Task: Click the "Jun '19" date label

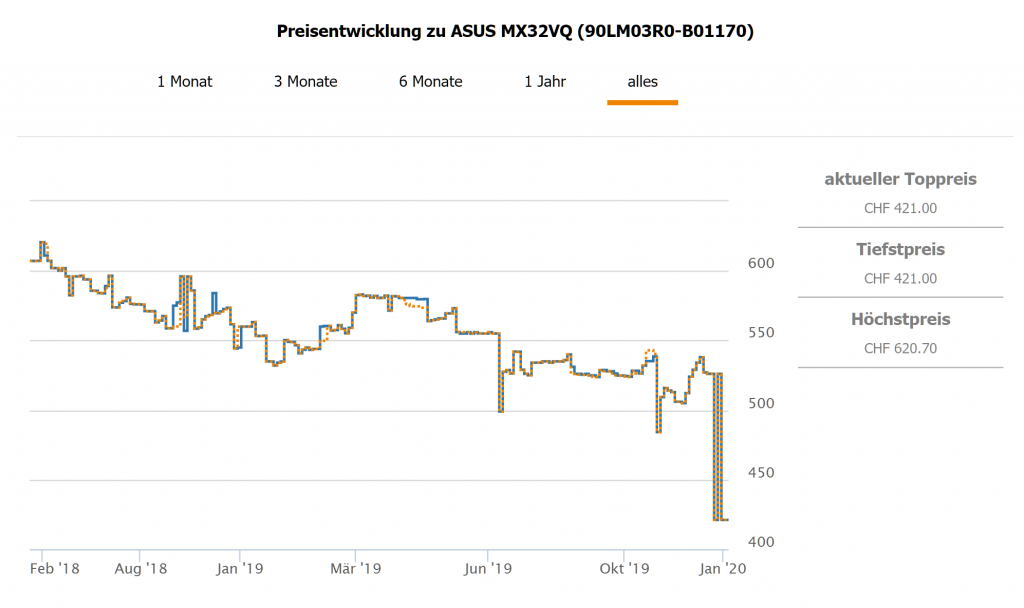Action: (488, 569)
